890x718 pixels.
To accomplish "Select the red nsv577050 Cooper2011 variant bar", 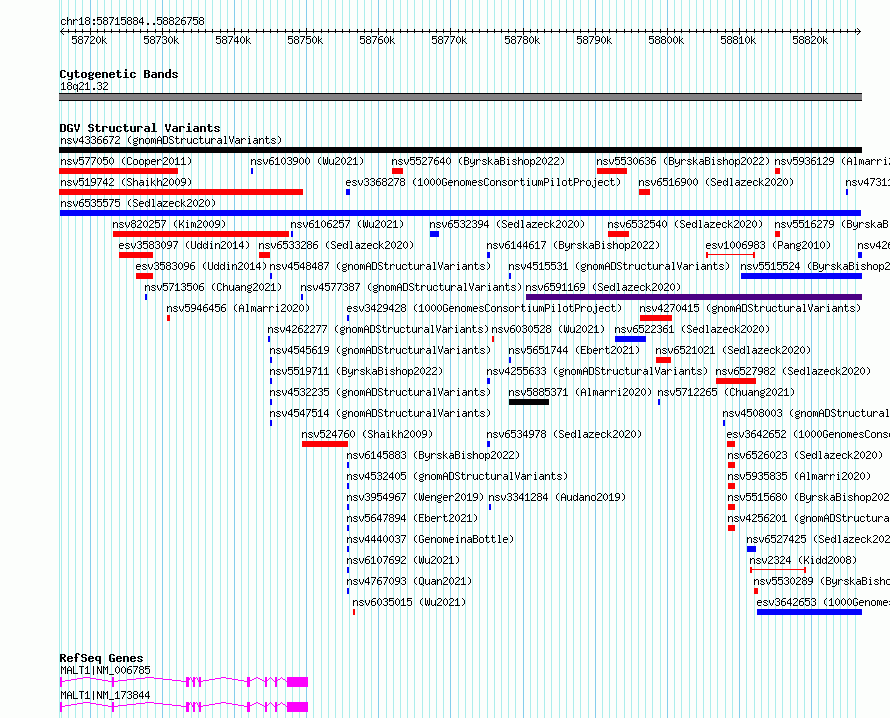I will click(x=119, y=171).
